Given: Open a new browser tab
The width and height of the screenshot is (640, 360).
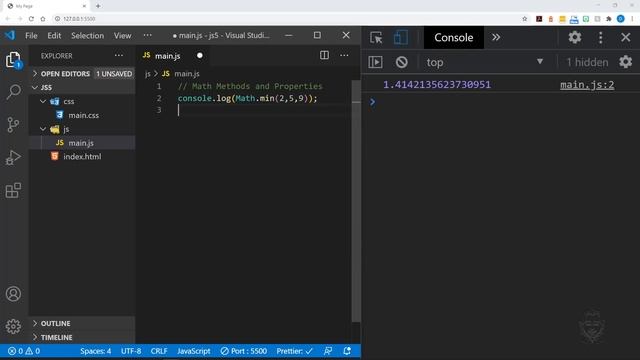Looking at the screenshot, I should point(98,6).
